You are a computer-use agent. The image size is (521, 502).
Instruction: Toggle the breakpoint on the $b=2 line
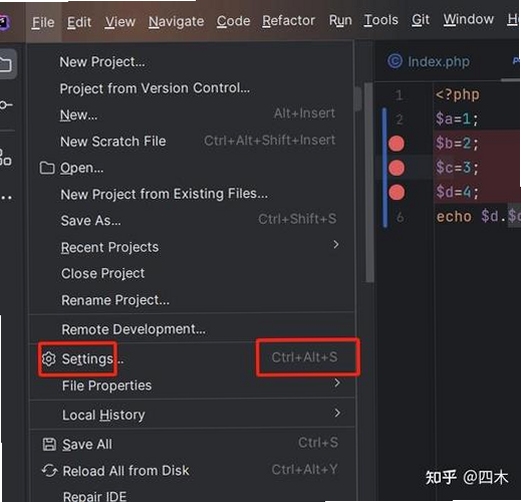[396, 144]
